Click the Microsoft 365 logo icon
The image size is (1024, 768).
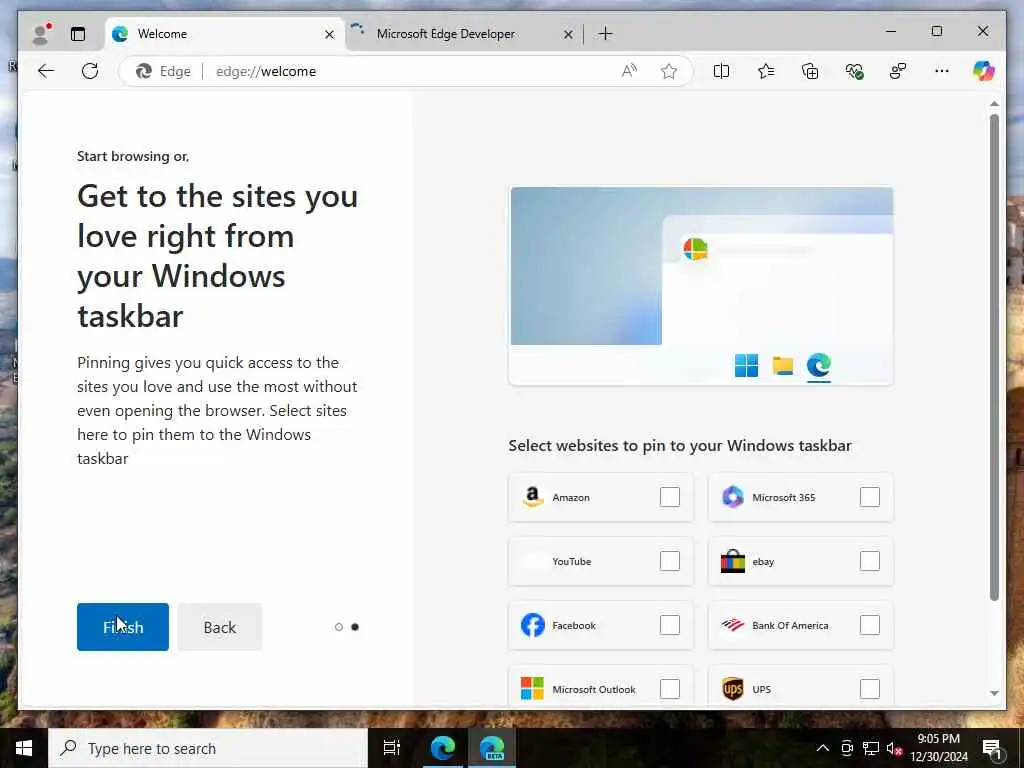733,497
